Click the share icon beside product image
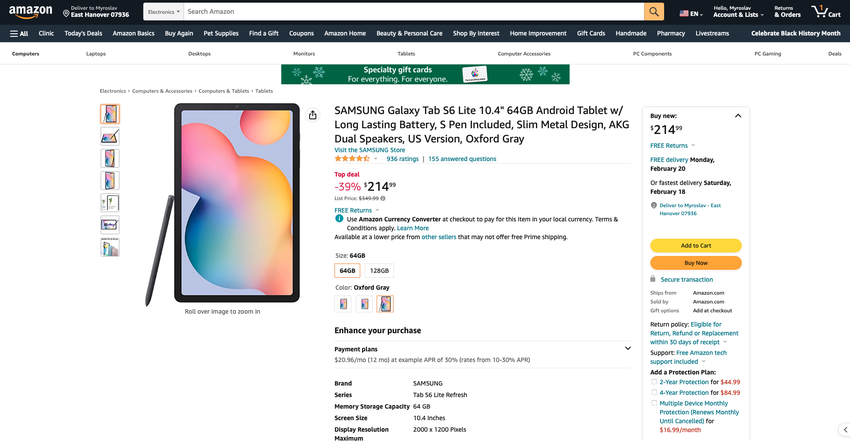Viewport: 850px width, 441px height. [313, 115]
